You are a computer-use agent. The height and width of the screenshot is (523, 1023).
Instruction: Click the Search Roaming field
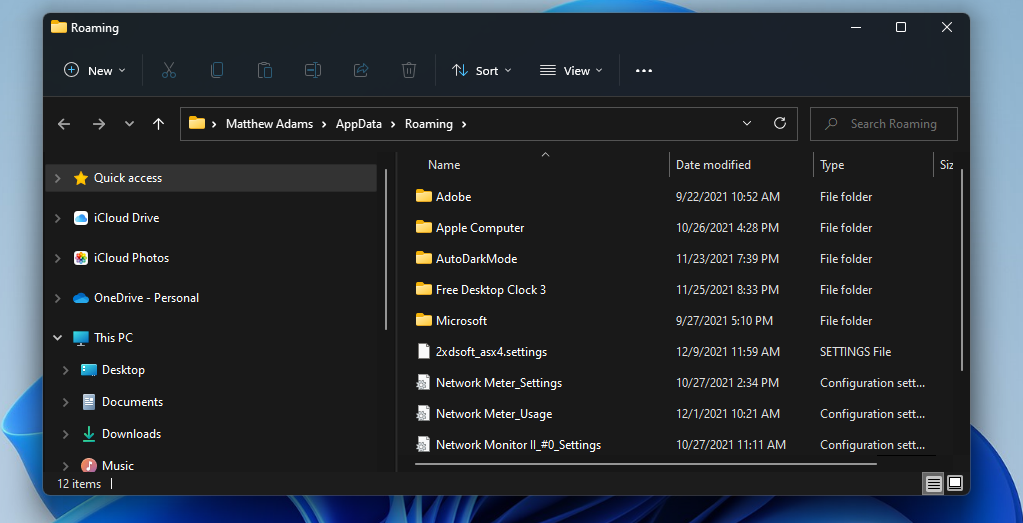(884, 124)
